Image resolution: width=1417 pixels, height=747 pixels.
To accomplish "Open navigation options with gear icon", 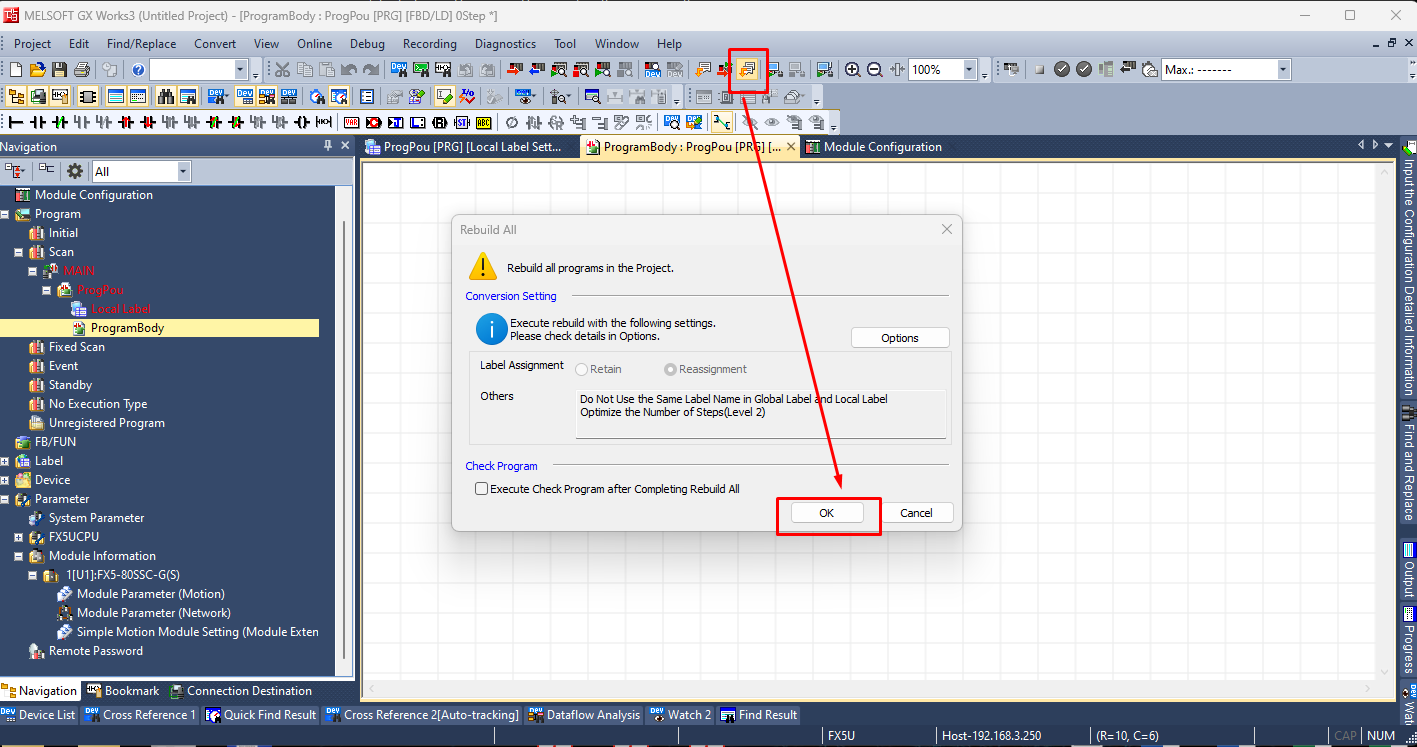I will [75, 171].
